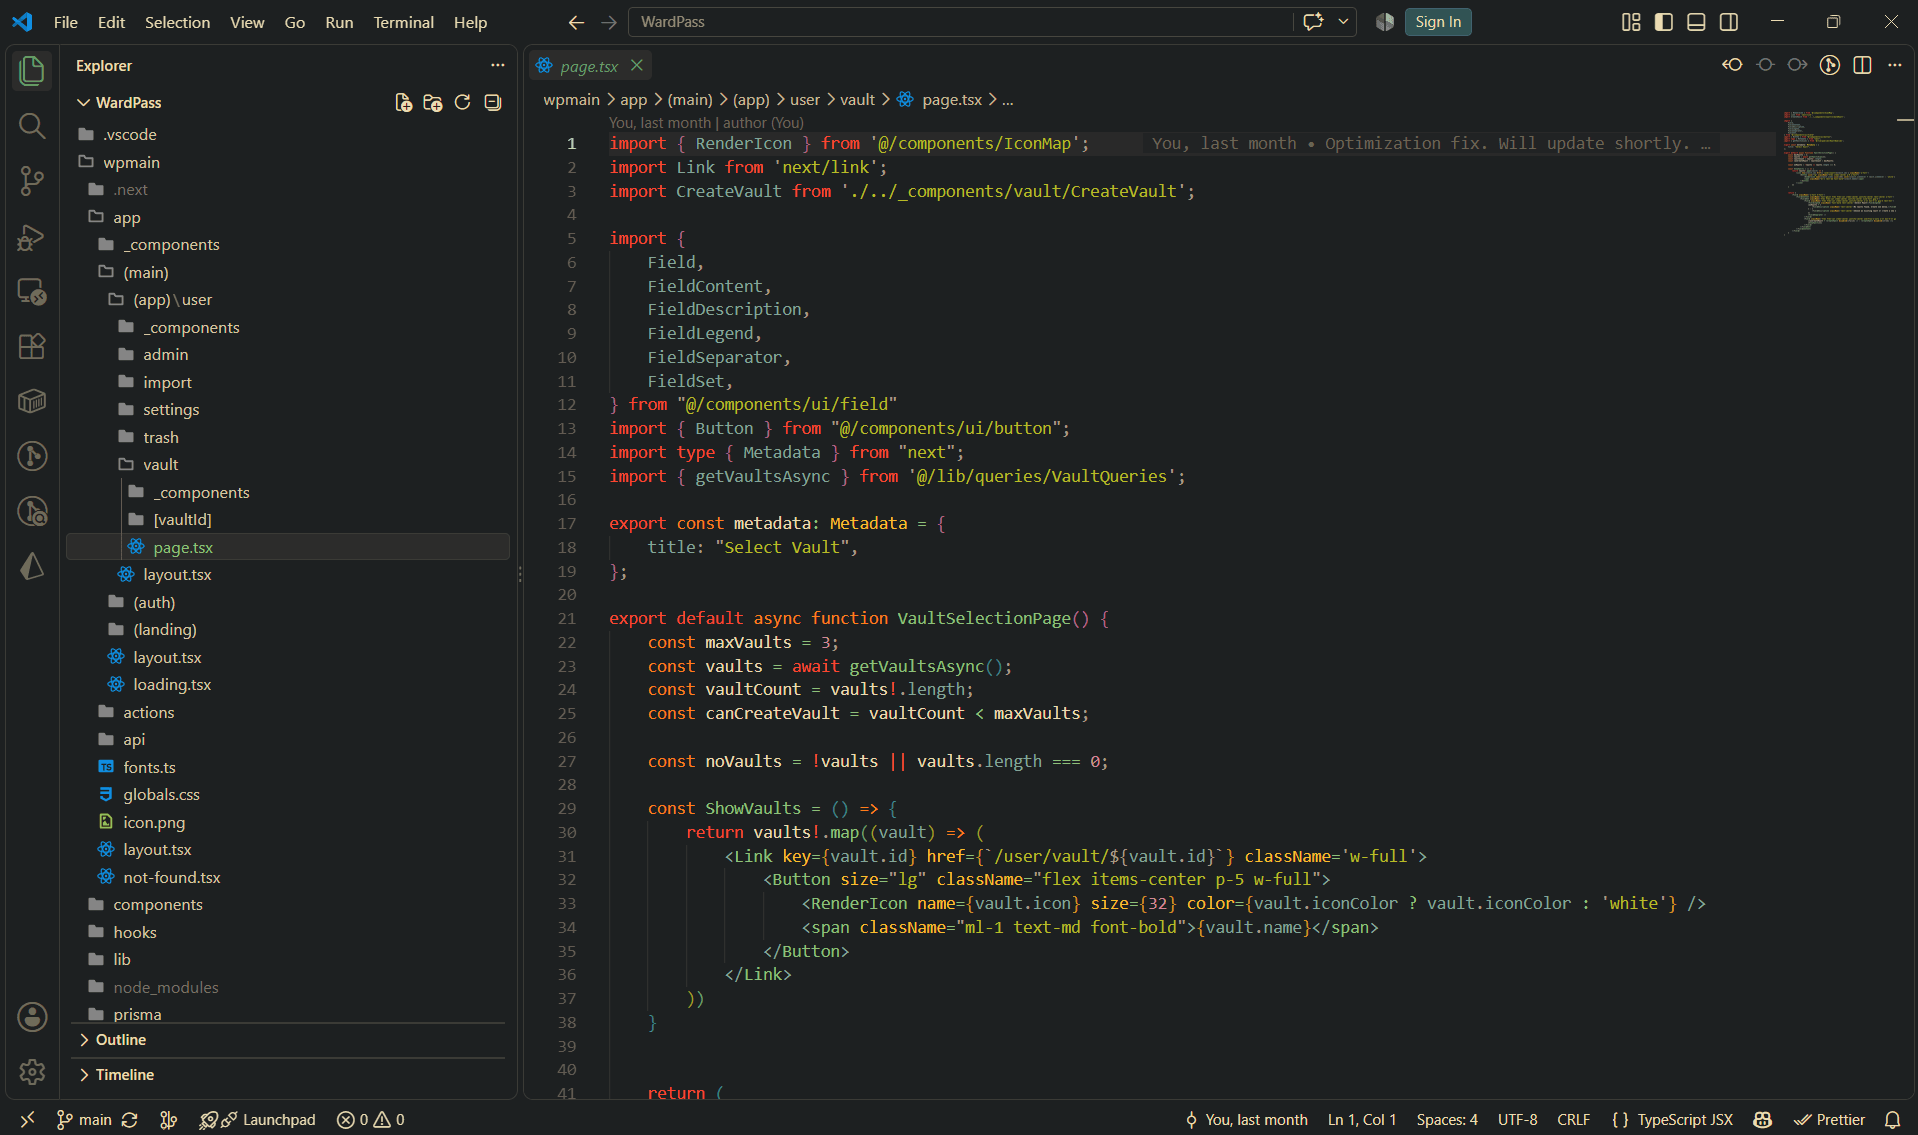Expand the (auth) folder
The width and height of the screenshot is (1918, 1135).
[154, 602]
